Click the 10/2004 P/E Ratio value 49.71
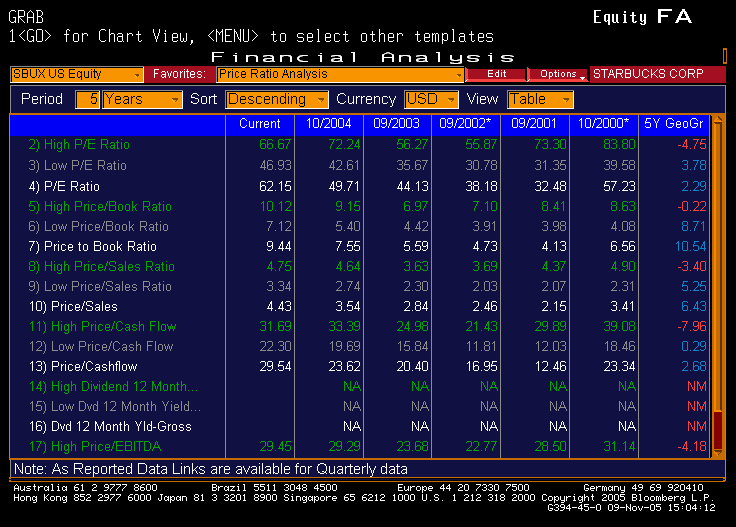This screenshot has width=736, height=527. point(344,187)
